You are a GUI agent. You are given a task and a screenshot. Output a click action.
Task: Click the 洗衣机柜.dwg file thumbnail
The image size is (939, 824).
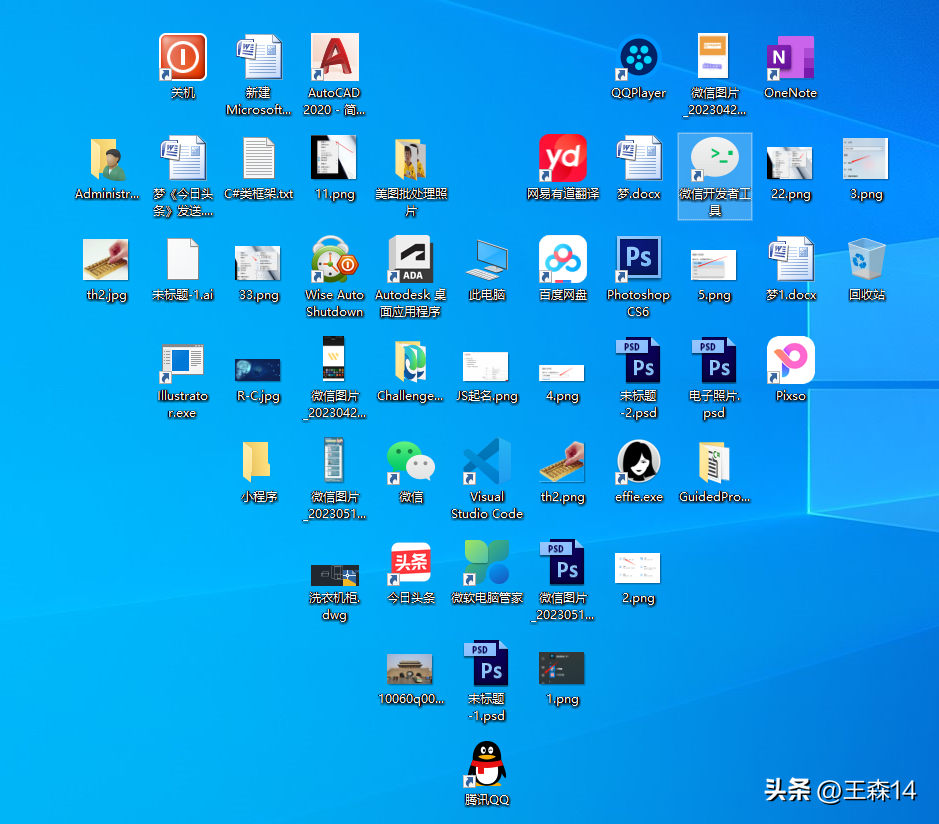[x=334, y=575]
